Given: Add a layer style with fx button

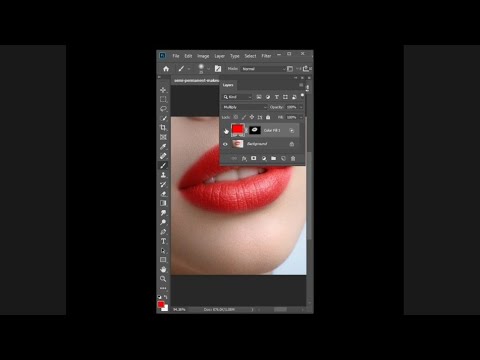Looking at the screenshot, I should point(244,158).
